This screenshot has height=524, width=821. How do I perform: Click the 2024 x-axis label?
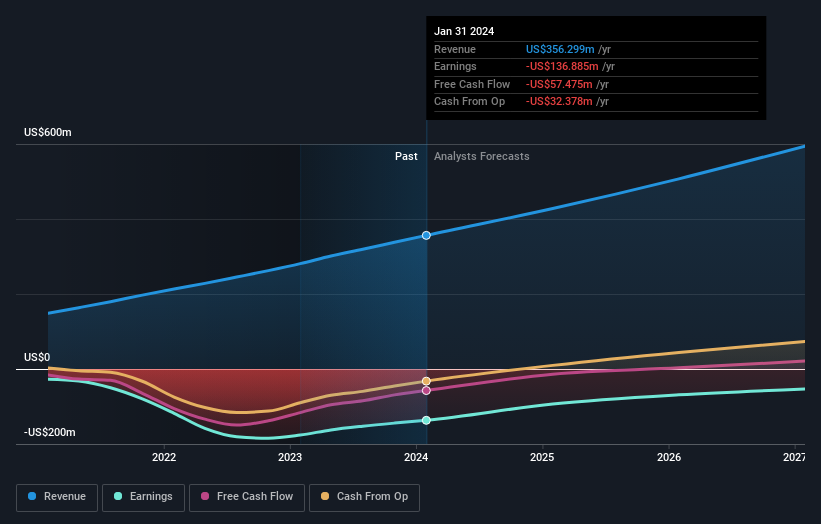pyautogui.click(x=416, y=458)
